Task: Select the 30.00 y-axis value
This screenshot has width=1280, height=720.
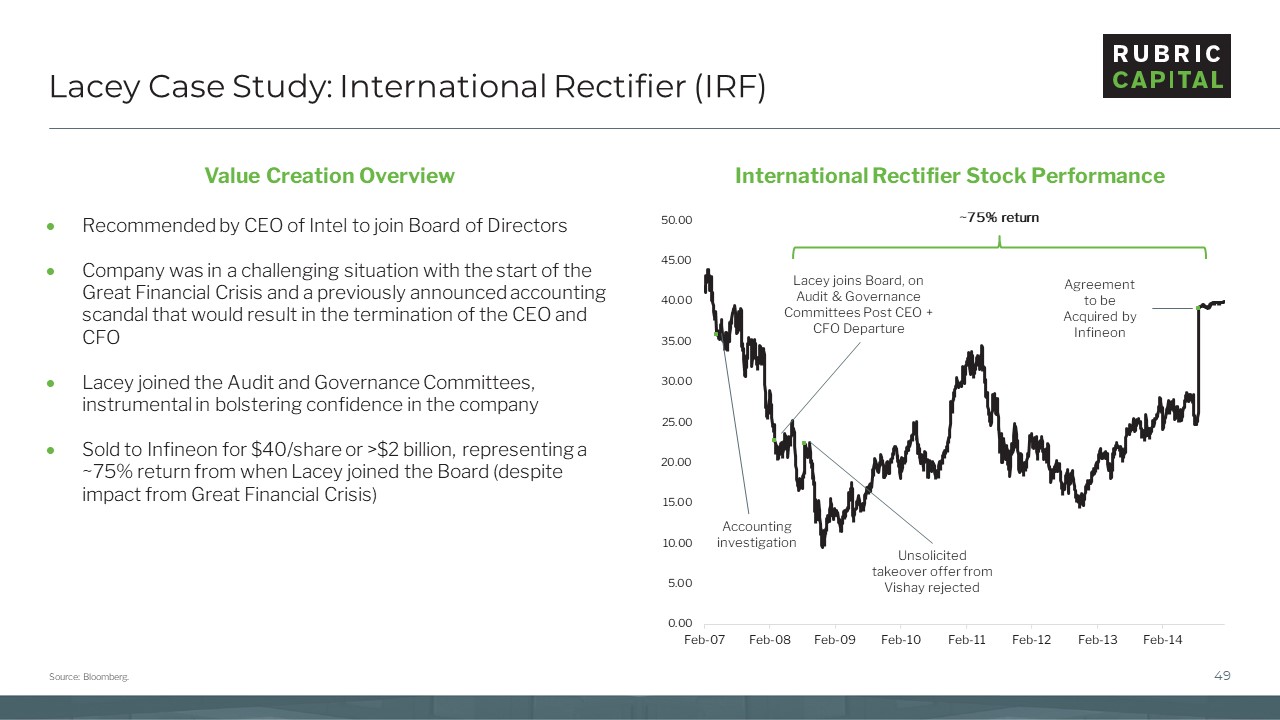Action: (676, 381)
